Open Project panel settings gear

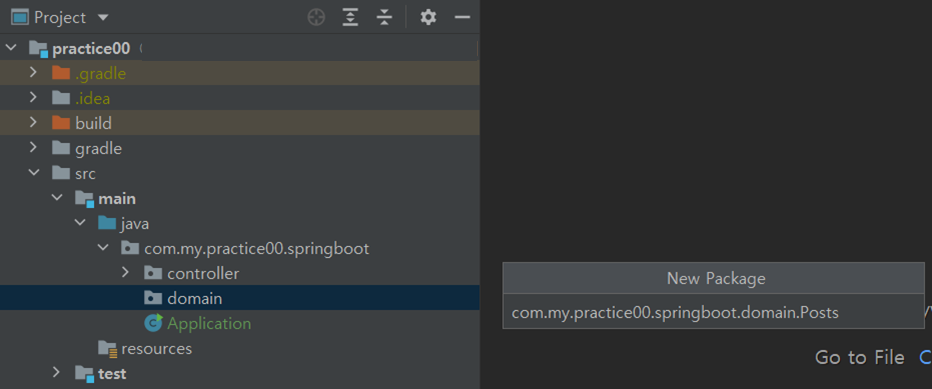pyautogui.click(x=428, y=17)
